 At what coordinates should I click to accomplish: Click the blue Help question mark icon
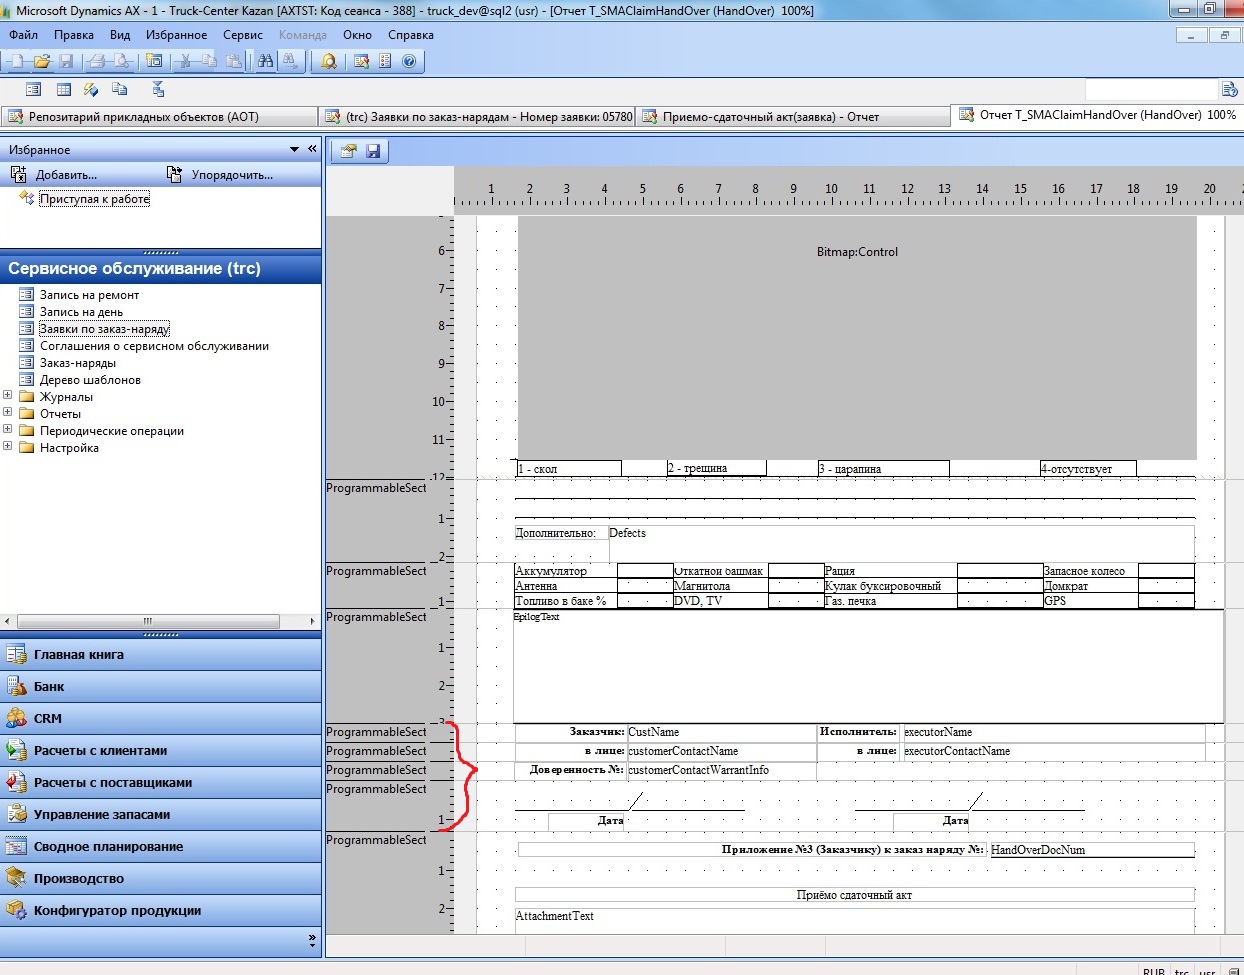[409, 62]
